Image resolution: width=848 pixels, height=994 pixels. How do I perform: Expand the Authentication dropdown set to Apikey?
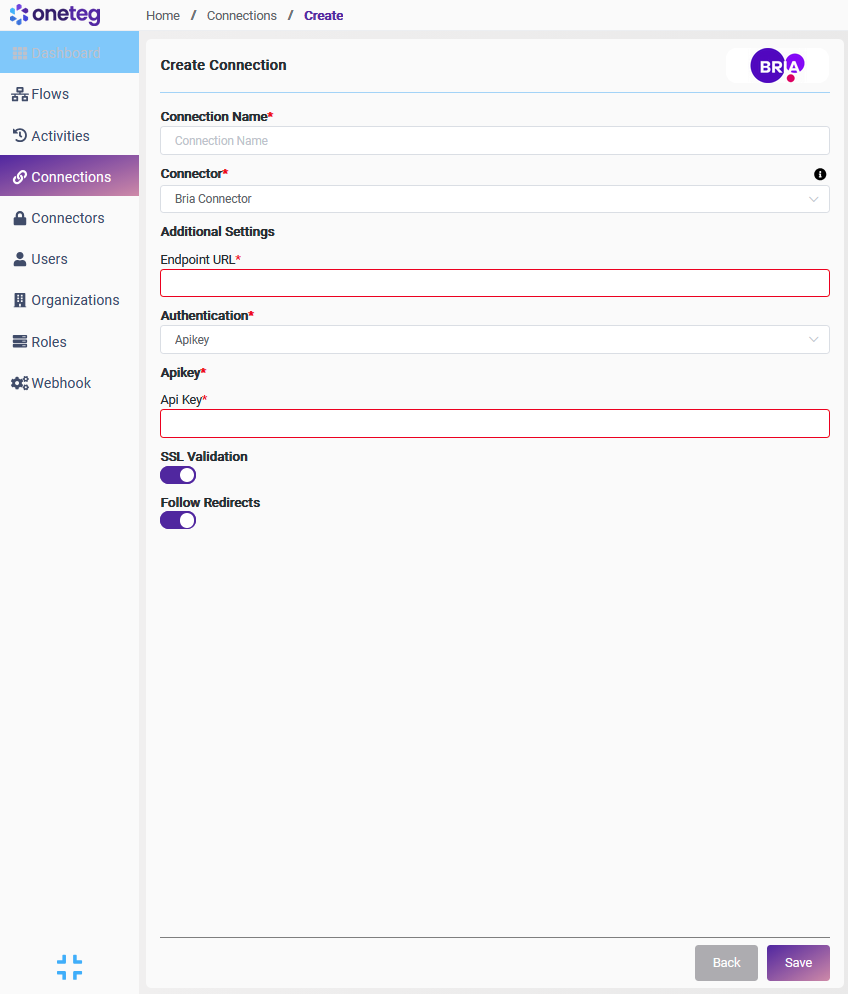pyautogui.click(x=495, y=340)
